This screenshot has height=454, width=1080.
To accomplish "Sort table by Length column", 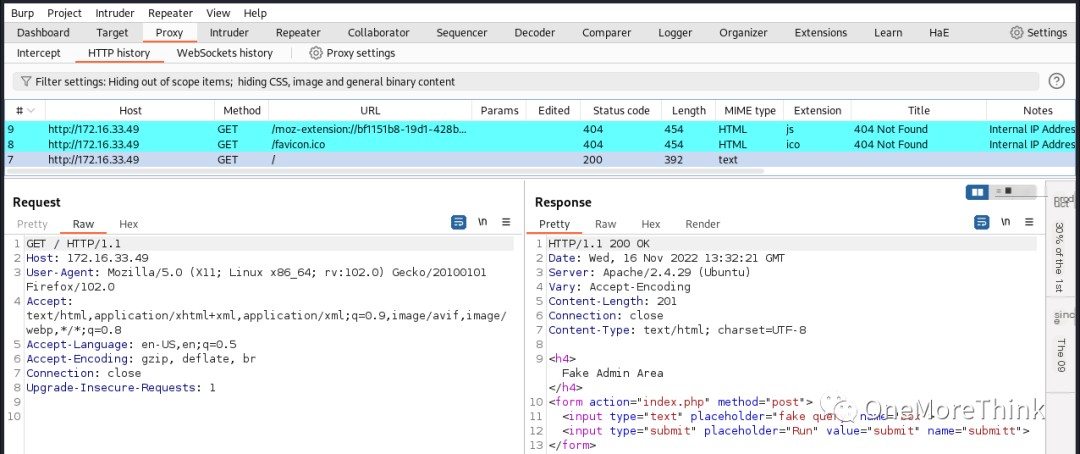I will (689, 110).
